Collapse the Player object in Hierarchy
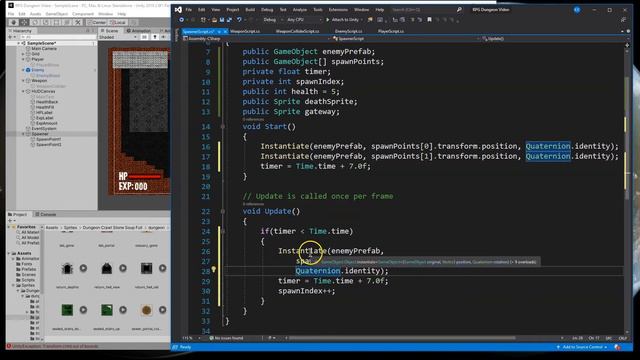Viewport: 640px width, 360px height. [x=23, y=59]
